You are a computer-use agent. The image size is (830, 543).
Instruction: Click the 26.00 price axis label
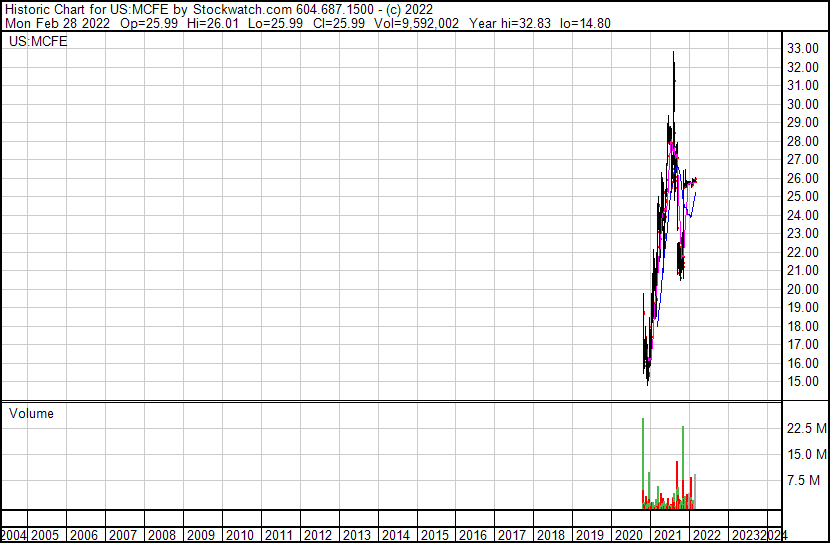coord(803,178)
